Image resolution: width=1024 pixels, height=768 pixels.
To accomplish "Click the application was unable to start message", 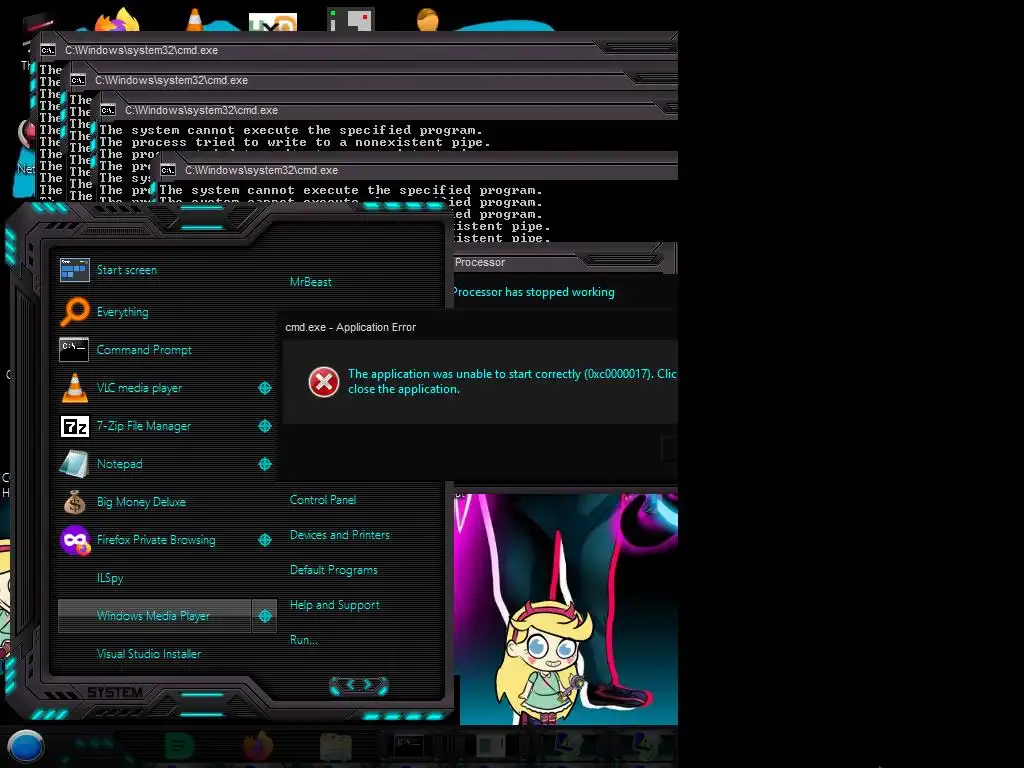I will (512, 381).
